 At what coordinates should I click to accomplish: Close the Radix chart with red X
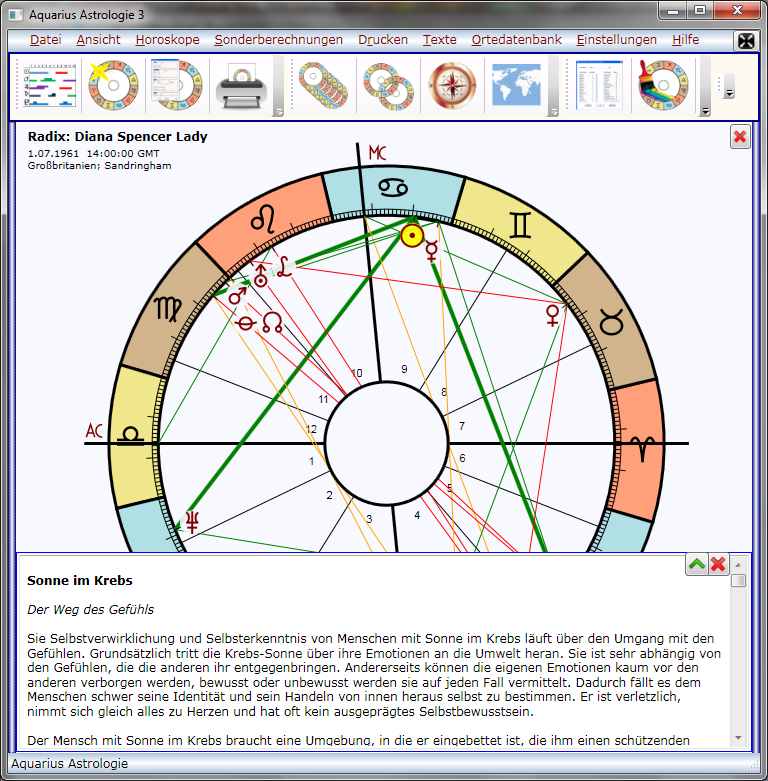click(740, 137)
